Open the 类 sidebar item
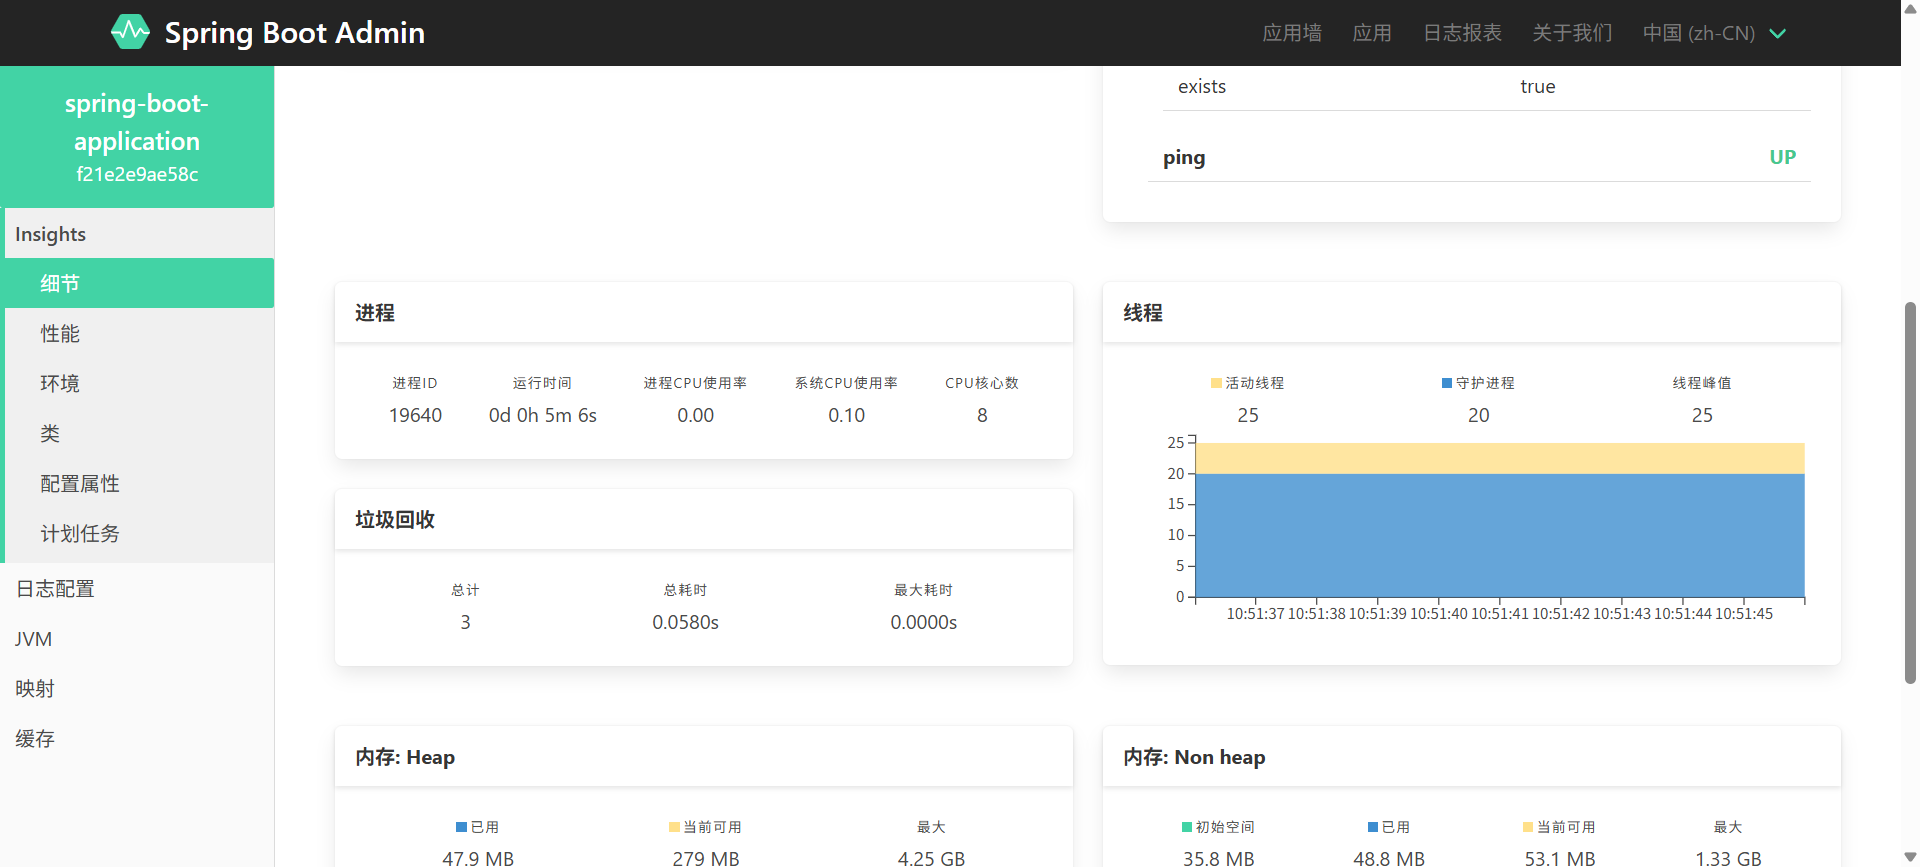 (139, 433)
